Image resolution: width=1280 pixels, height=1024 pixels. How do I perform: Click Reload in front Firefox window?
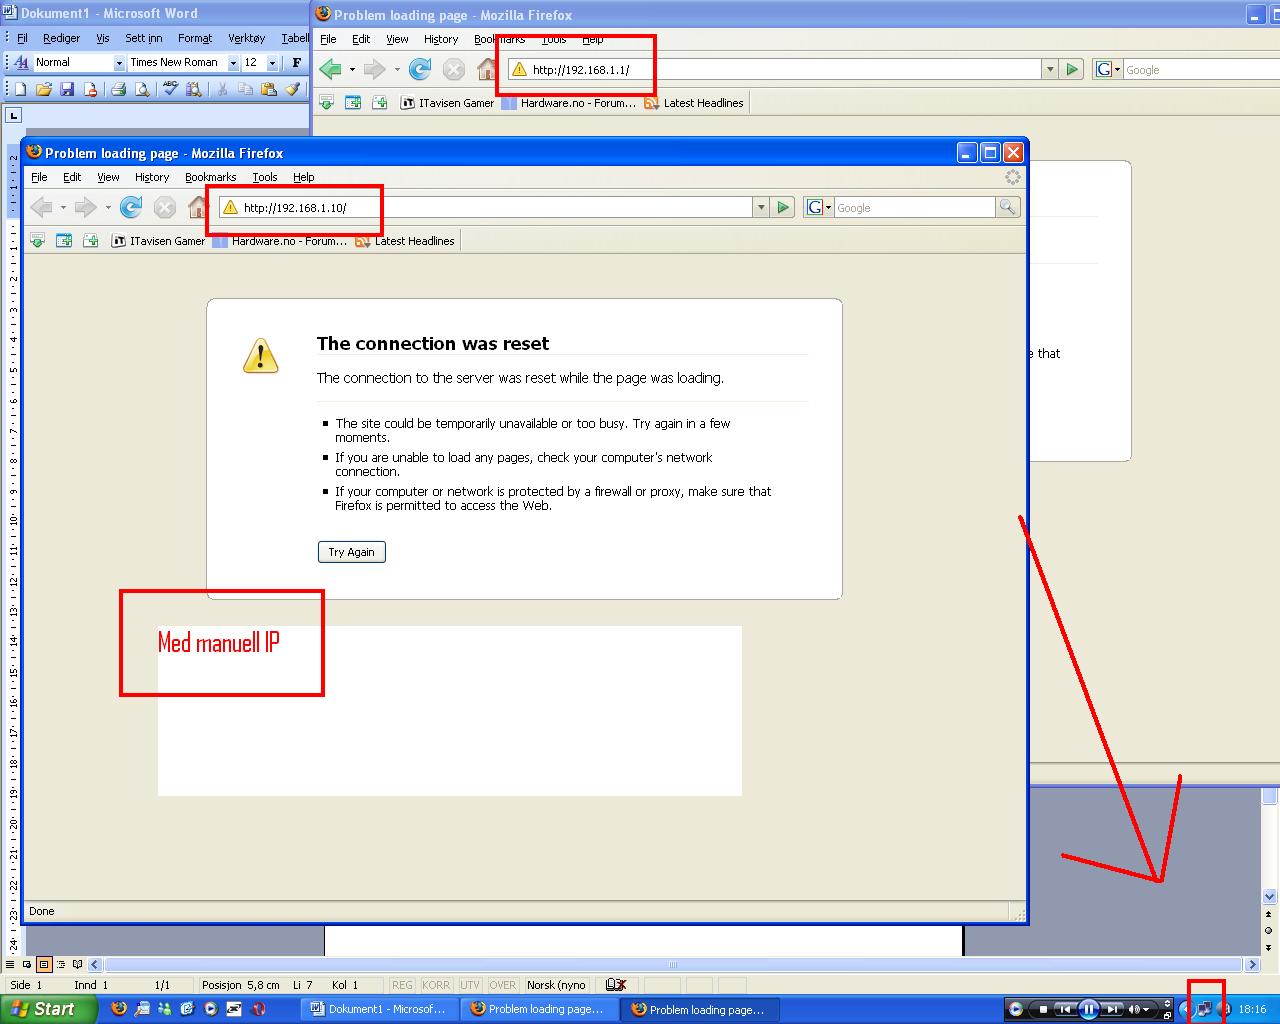(x=131, y=207)
